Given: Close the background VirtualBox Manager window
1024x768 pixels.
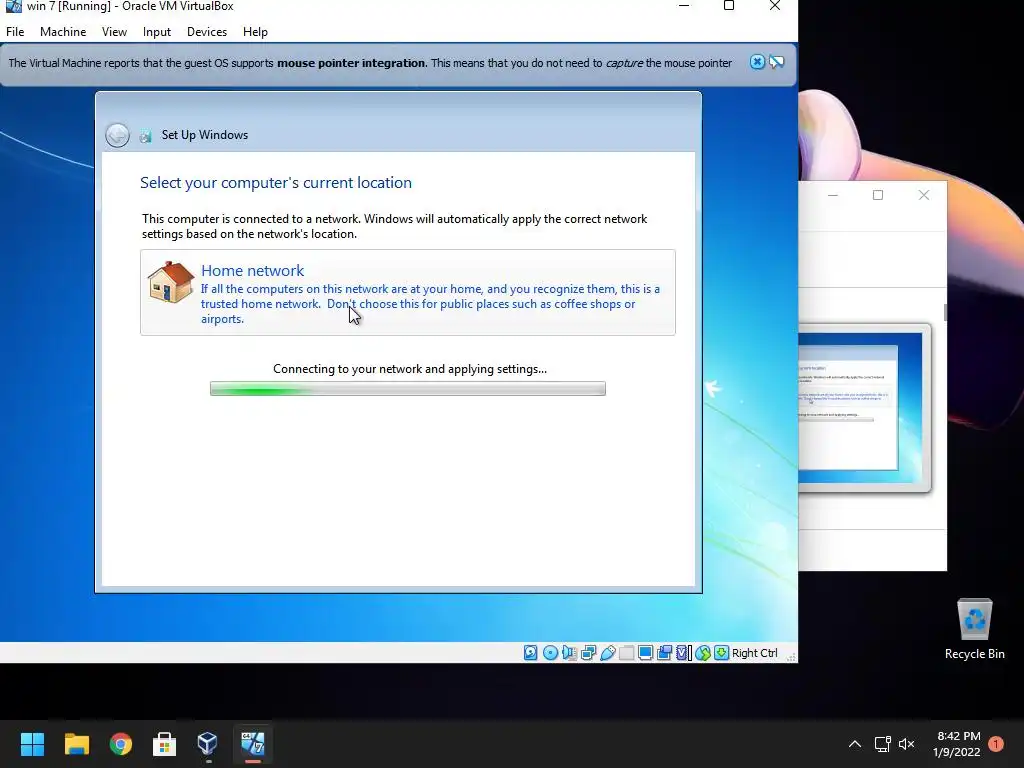Looking at the screenshot, I should click(923, 195).
